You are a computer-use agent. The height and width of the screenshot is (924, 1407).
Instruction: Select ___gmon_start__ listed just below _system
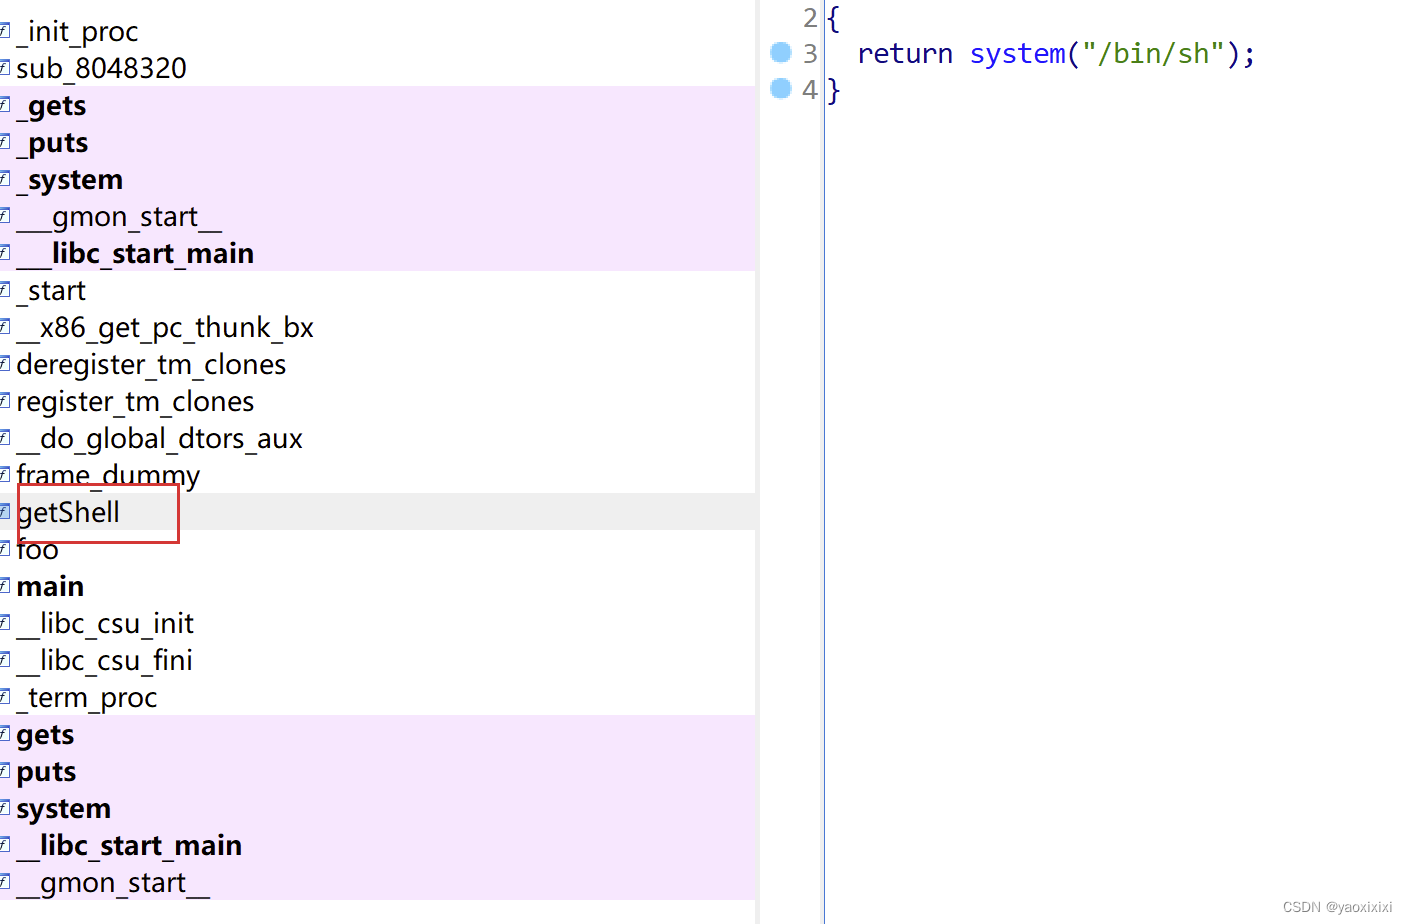(x=119, y=216)
